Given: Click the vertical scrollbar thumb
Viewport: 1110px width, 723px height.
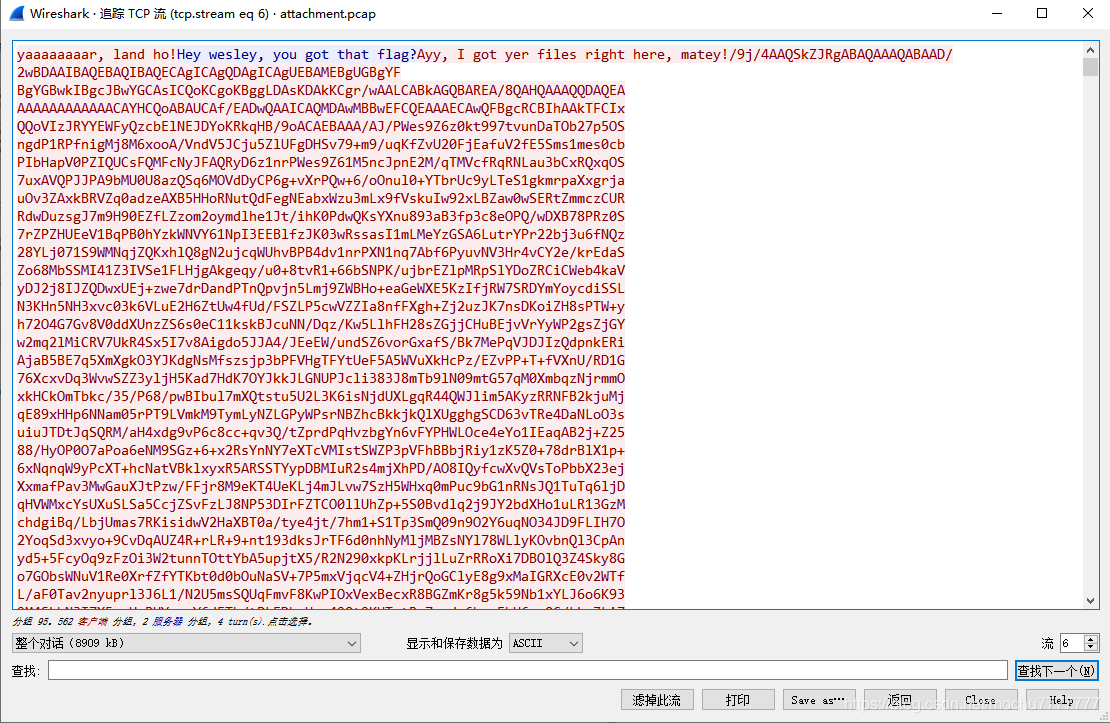Looking at the screenshot, I should (x=1090, y=67).
